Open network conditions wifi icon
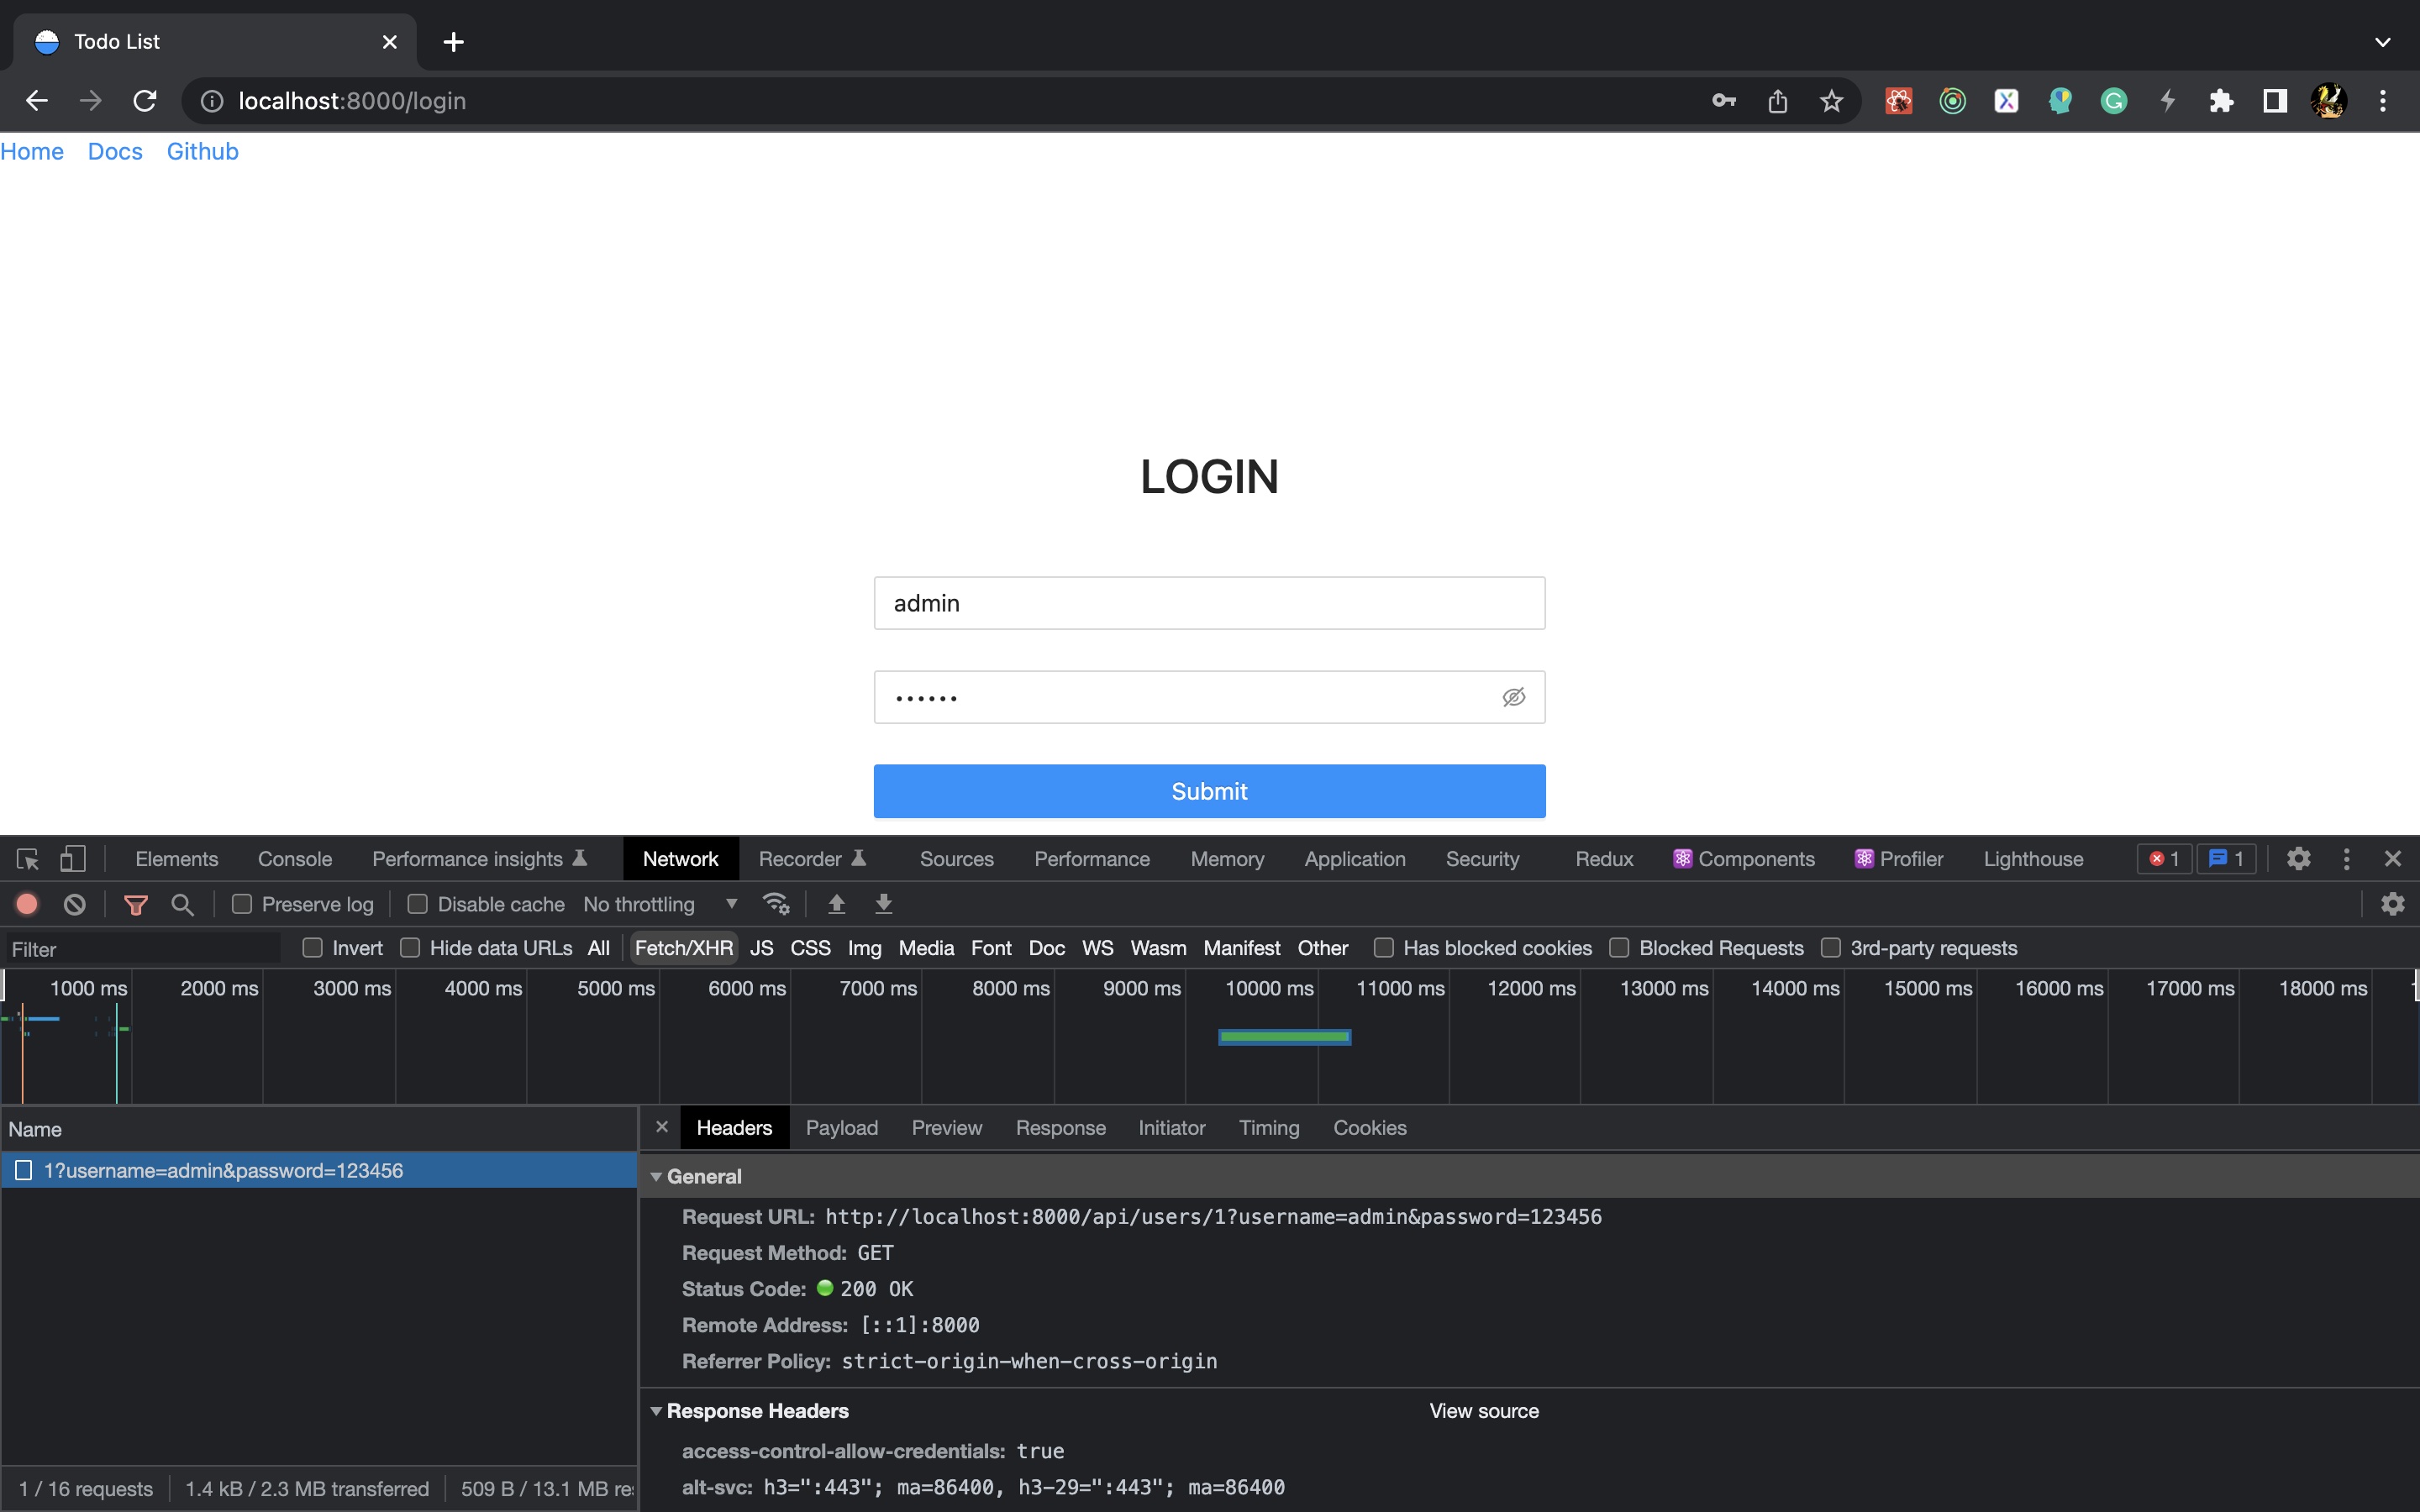 [776, 904]
